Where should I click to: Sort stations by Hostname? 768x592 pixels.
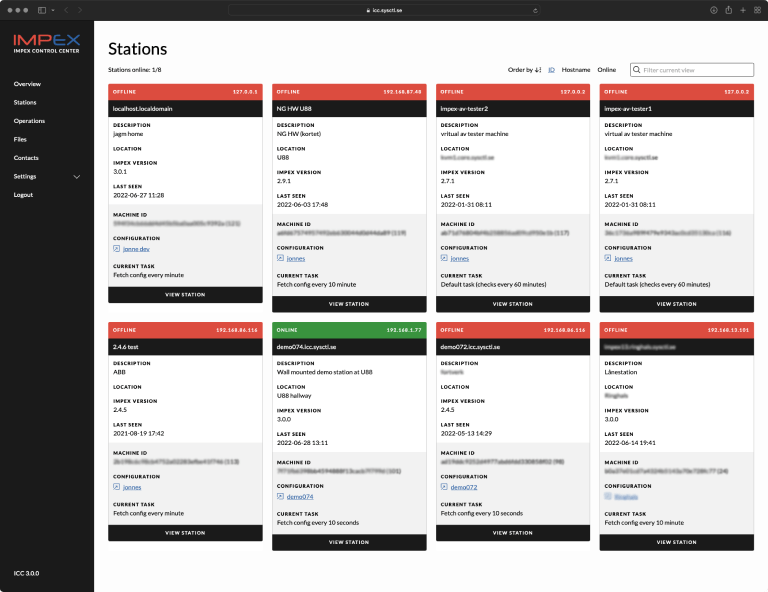tap(575, 70)
